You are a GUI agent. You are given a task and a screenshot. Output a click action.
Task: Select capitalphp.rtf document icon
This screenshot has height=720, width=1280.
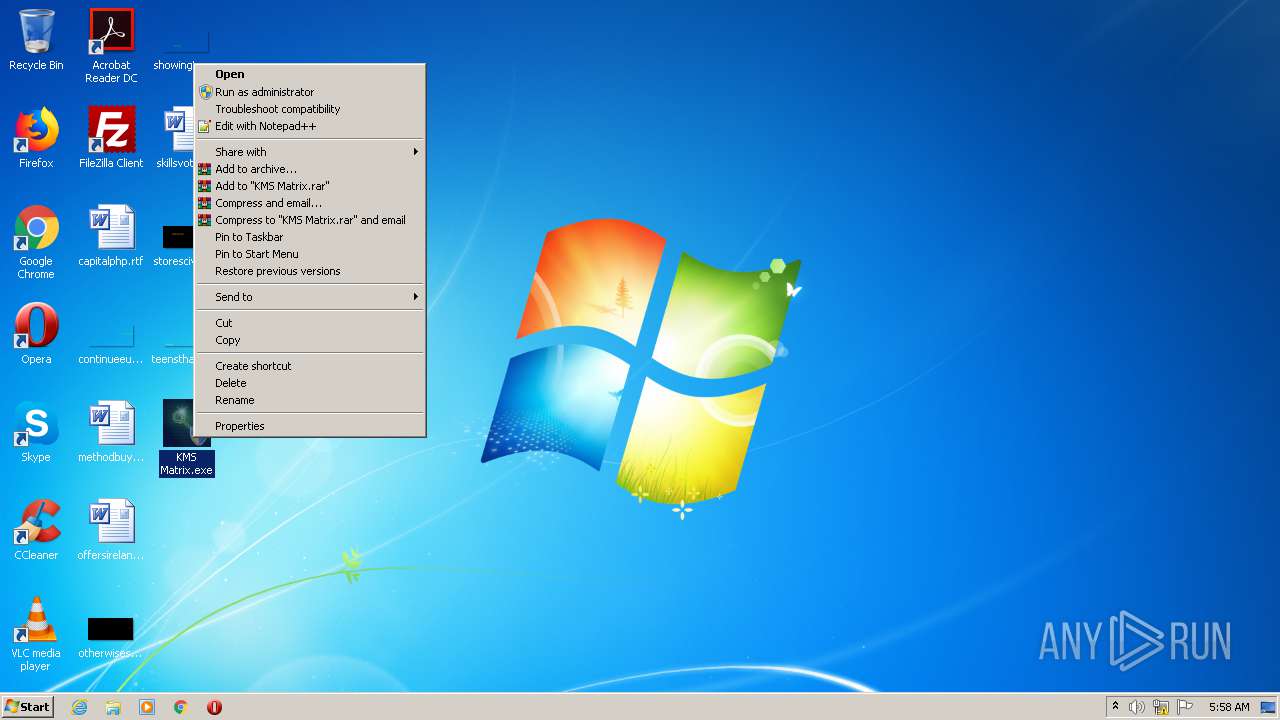111,236
